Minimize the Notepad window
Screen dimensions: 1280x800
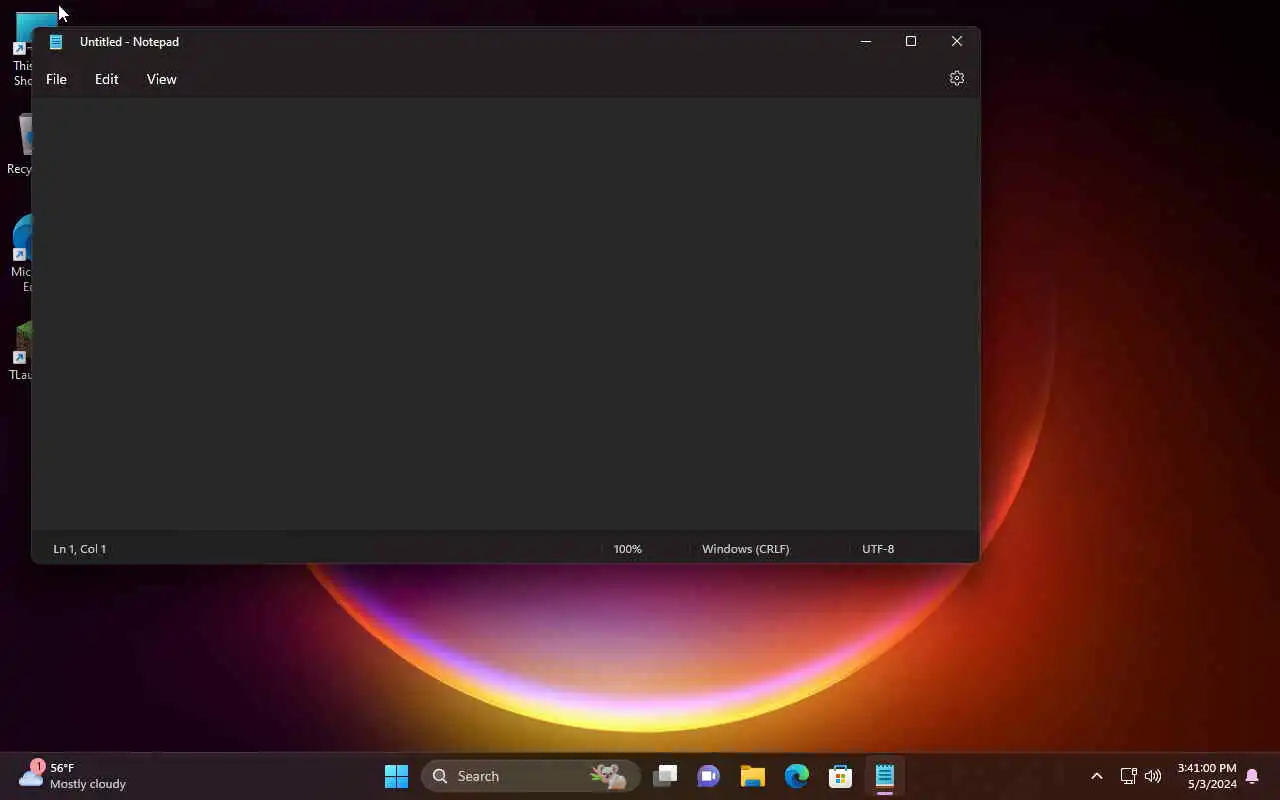(x=866, y=41)
